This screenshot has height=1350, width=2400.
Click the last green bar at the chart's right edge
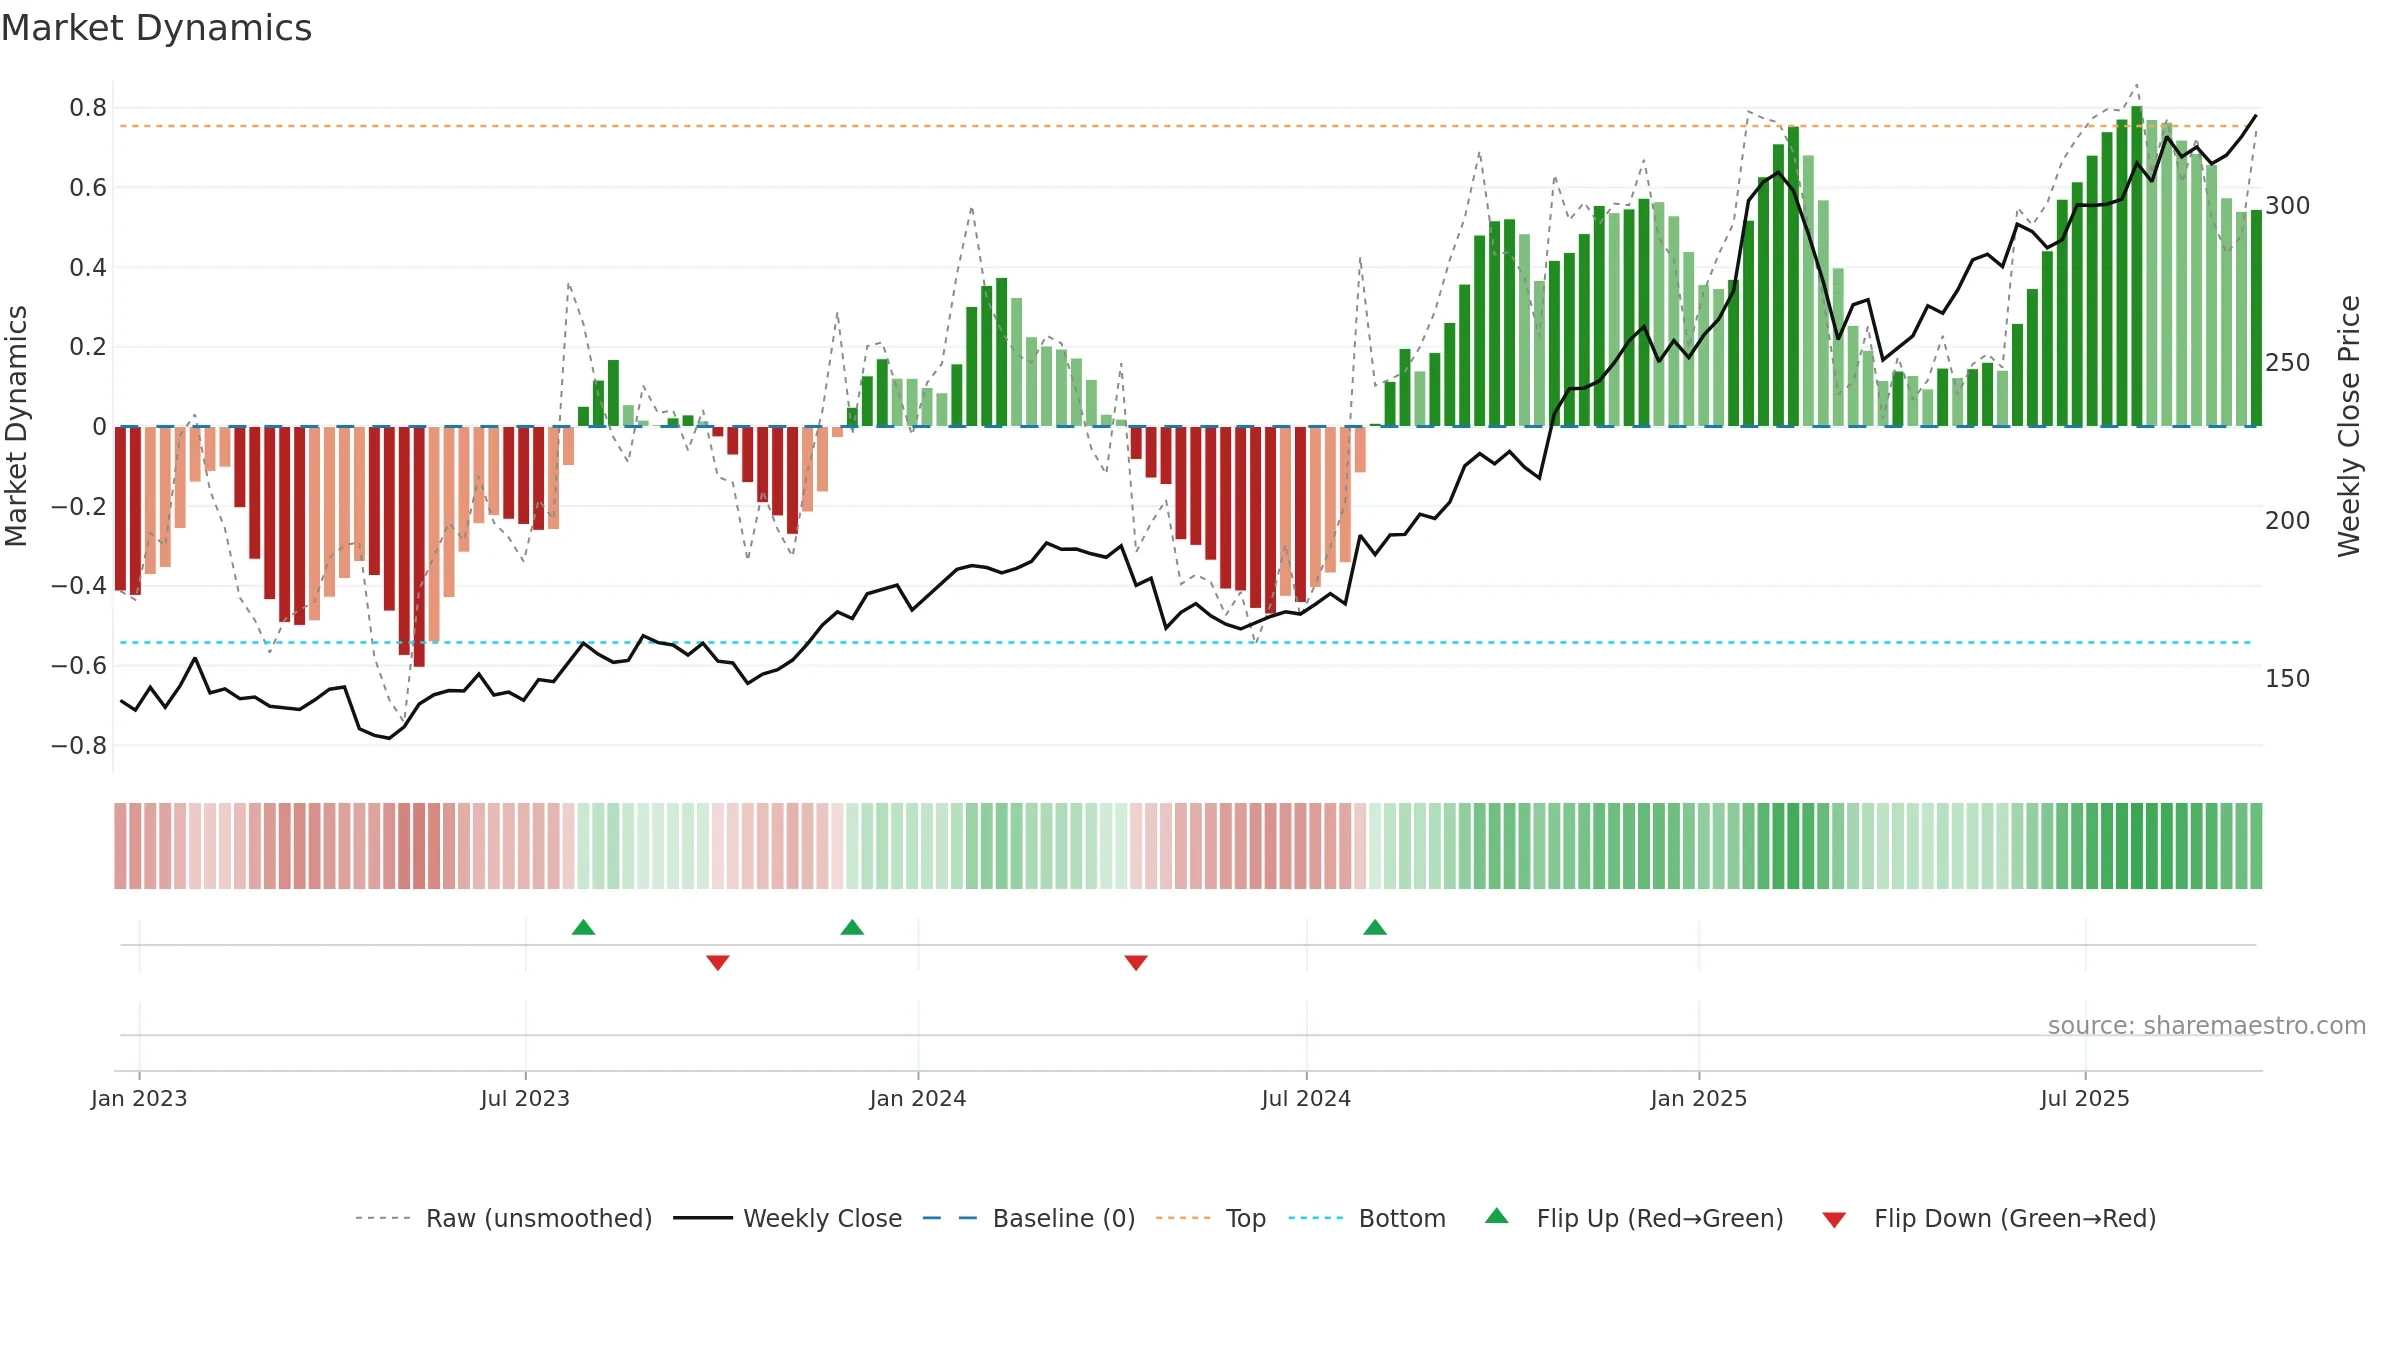2256,318
